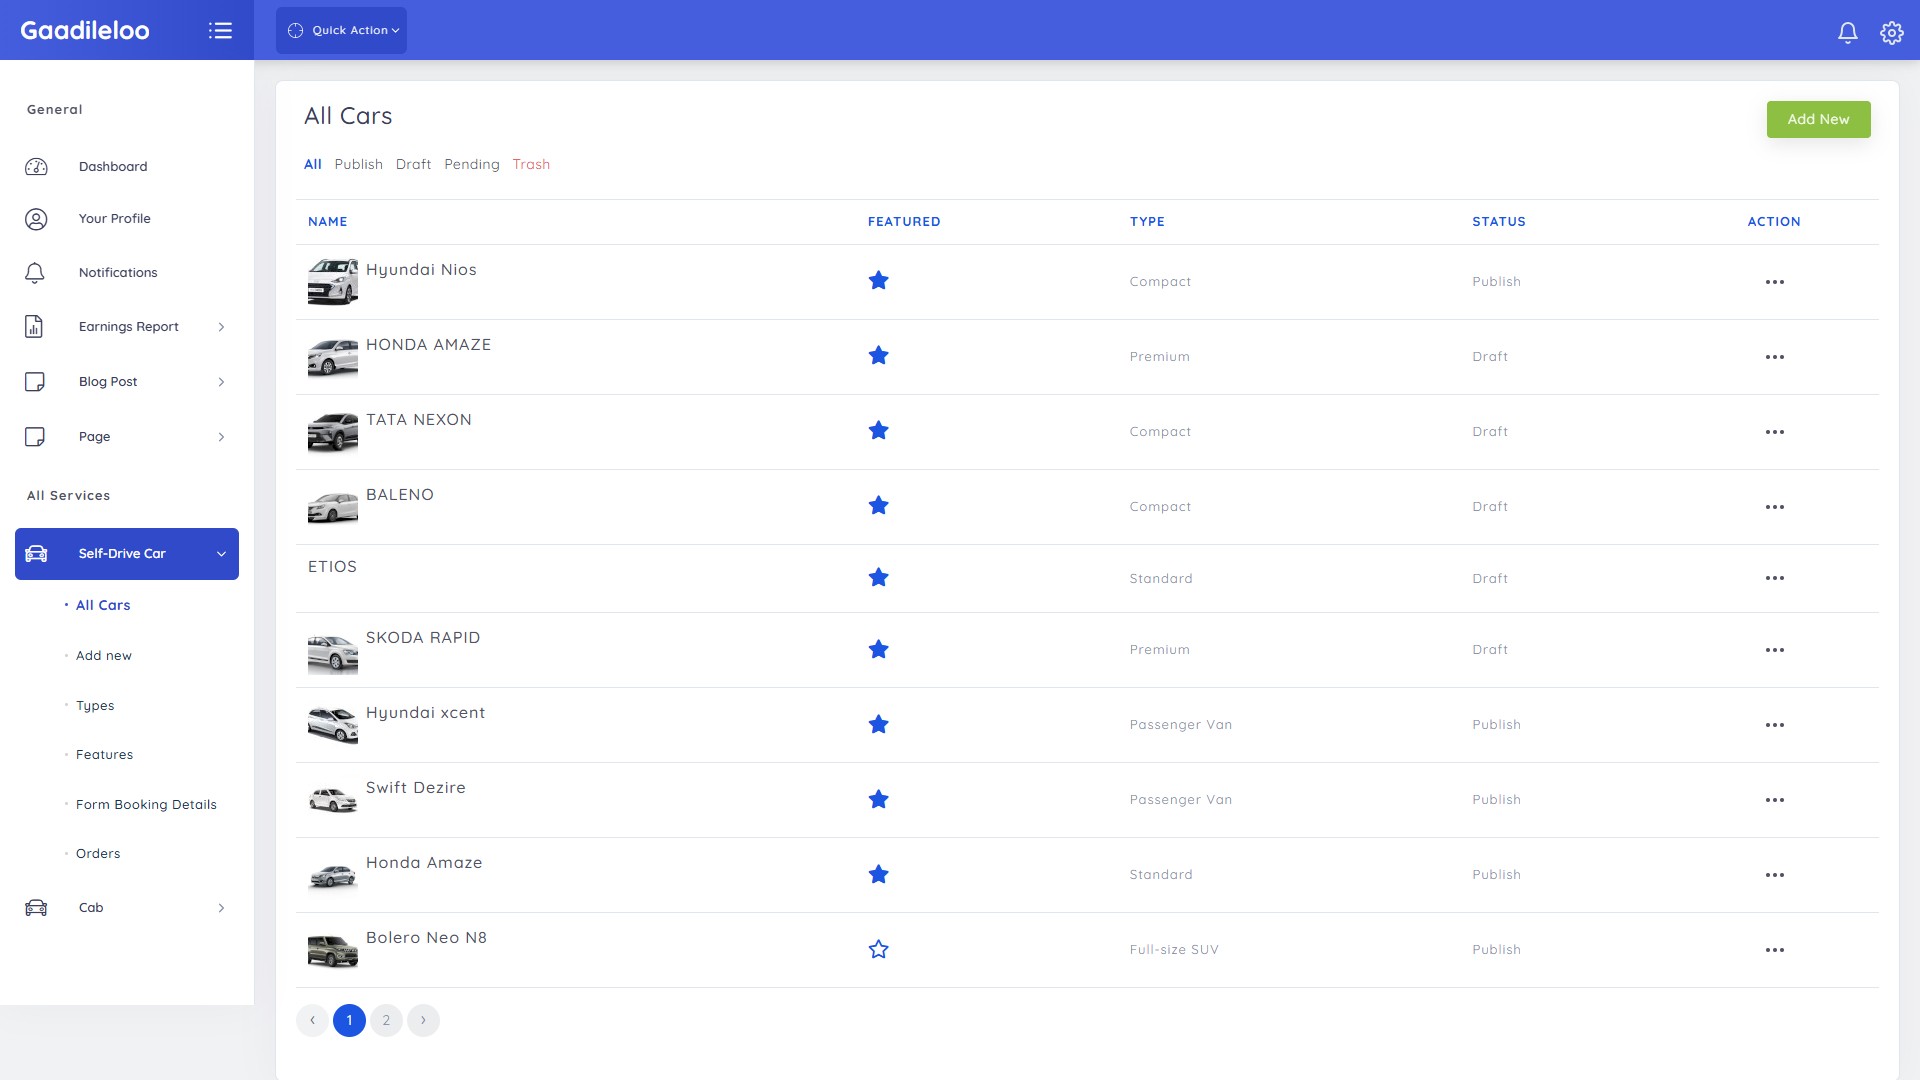
Task: Go to previous page arrow
Action: pos(312,1020)
